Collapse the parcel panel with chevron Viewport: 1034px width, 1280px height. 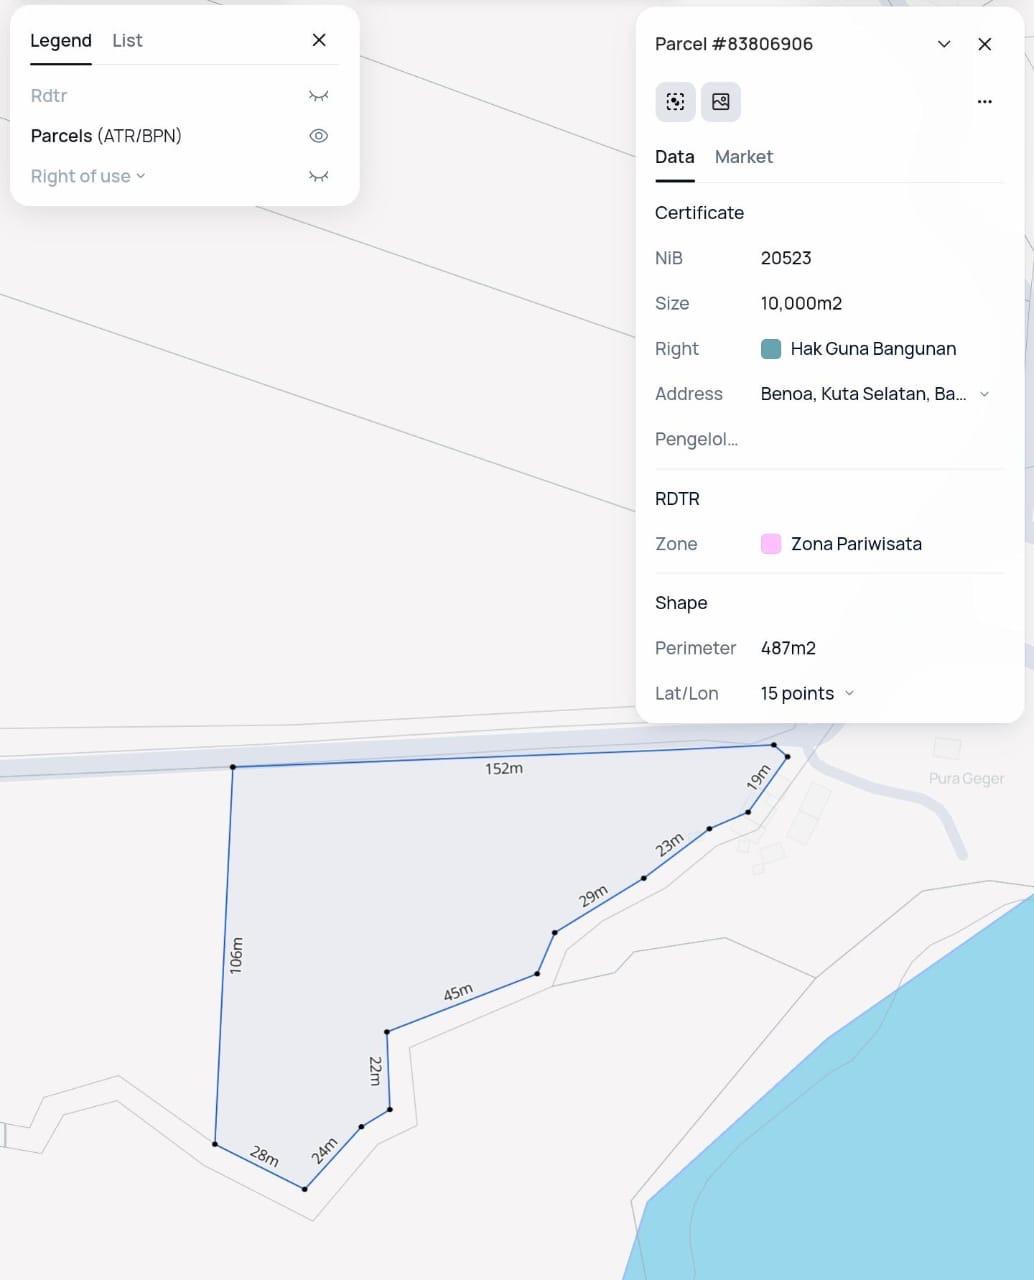943,44
